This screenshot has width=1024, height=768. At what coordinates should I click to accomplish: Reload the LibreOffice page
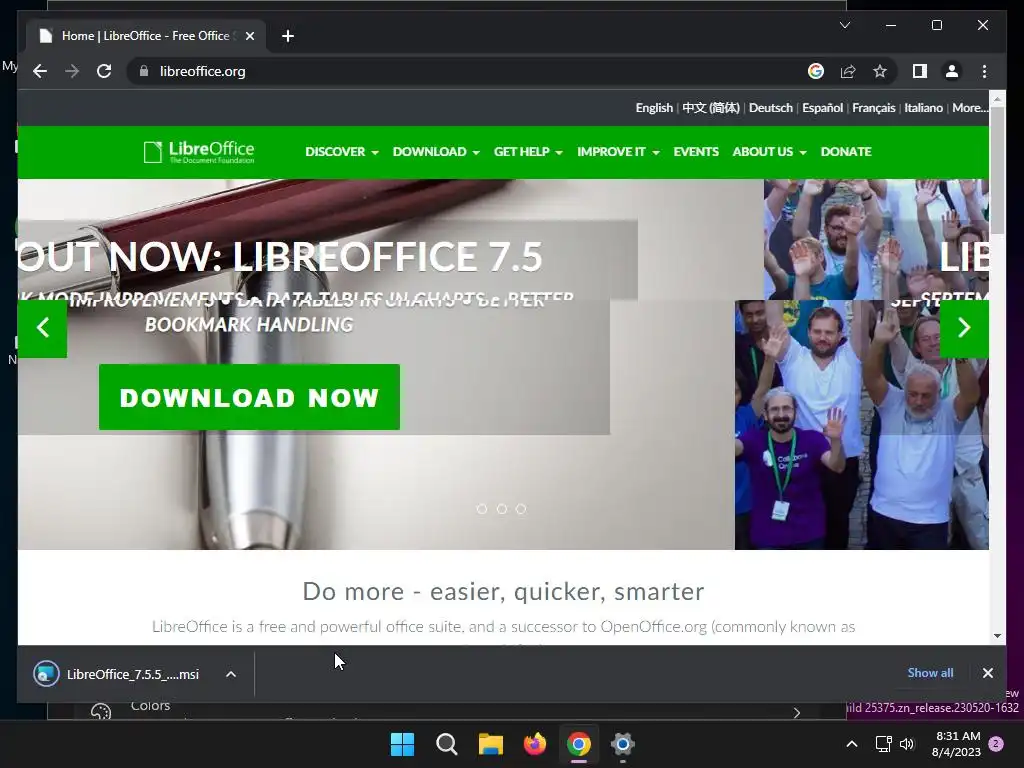tap(104, 71)
